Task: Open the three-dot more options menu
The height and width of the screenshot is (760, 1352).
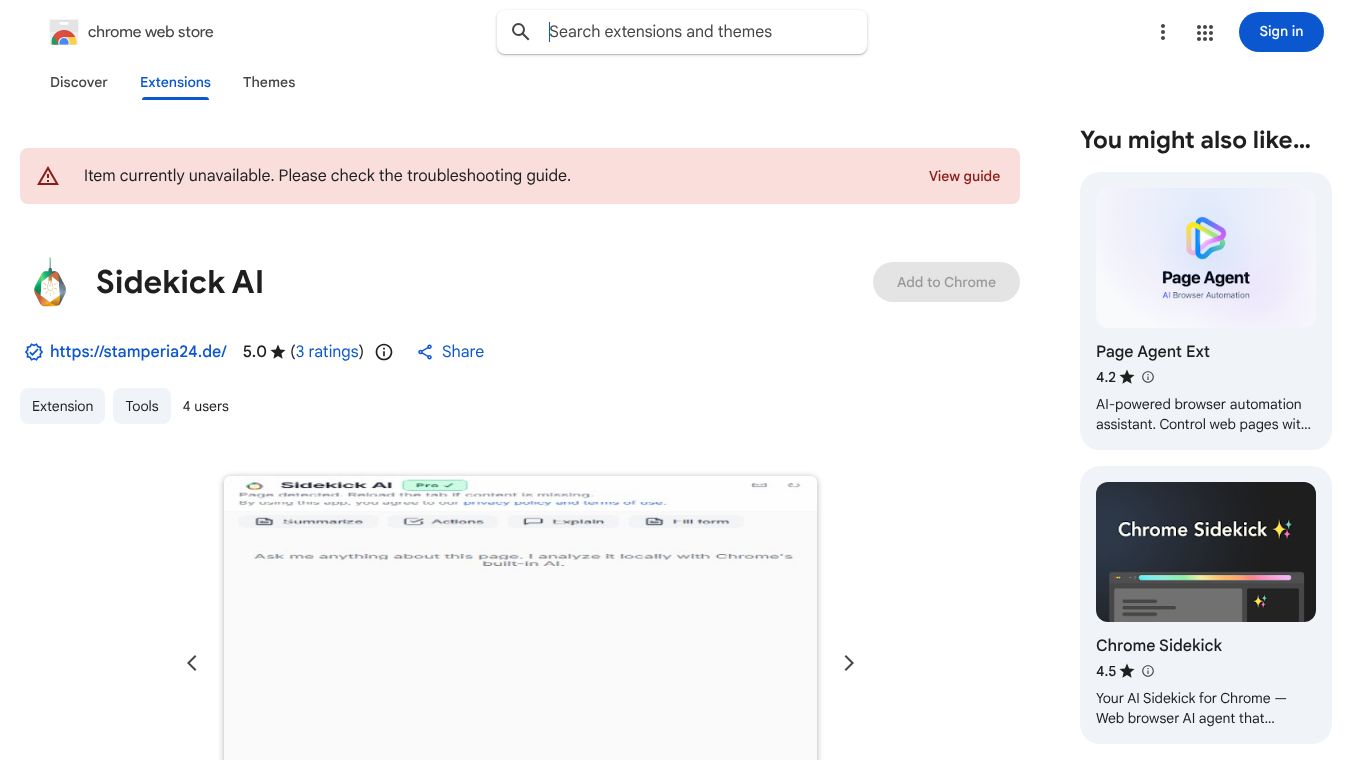Action: click(1162, 32)
